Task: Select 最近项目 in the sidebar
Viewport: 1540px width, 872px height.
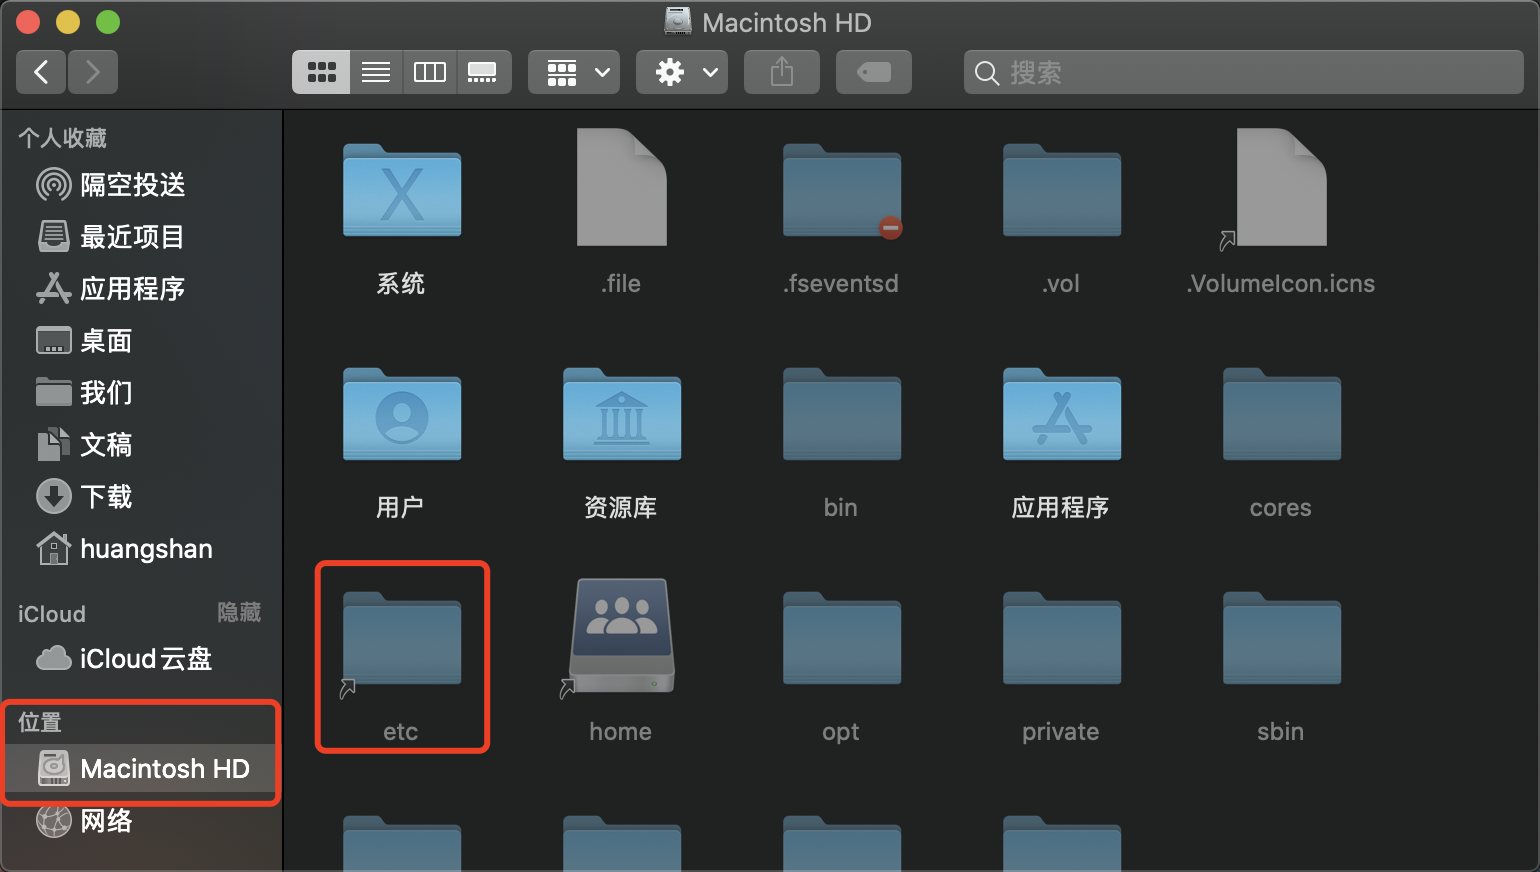Action: (x=140, y=237)
